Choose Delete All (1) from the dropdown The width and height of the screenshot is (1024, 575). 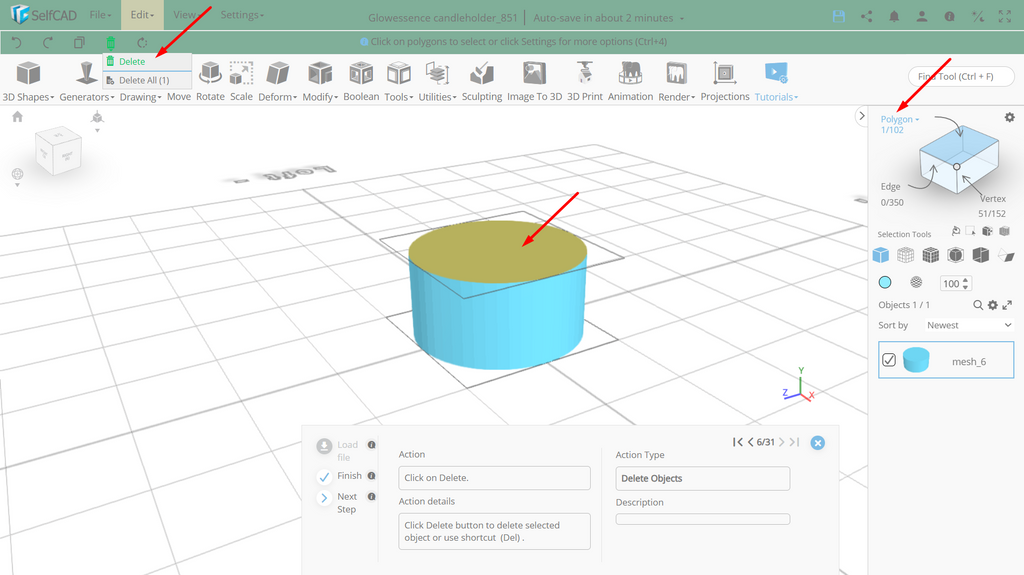pyautogui.click(x=147, y=80)
